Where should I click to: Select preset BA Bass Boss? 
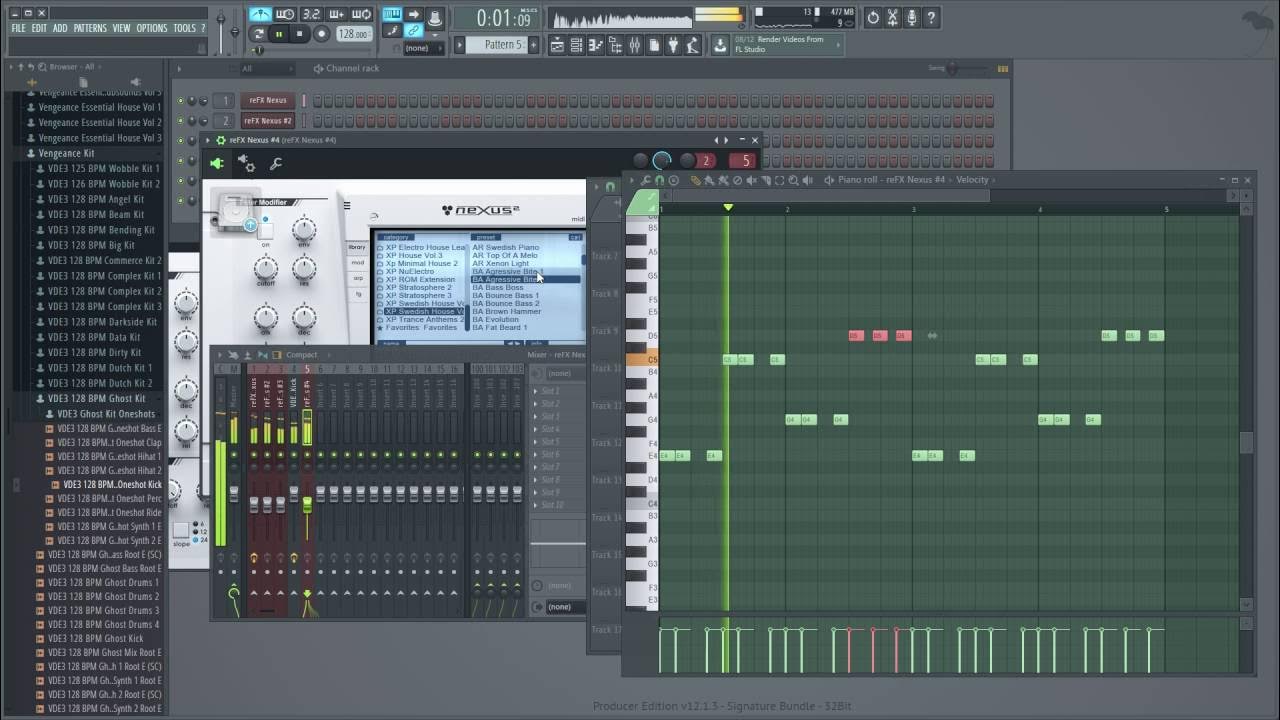click(498, 288)
